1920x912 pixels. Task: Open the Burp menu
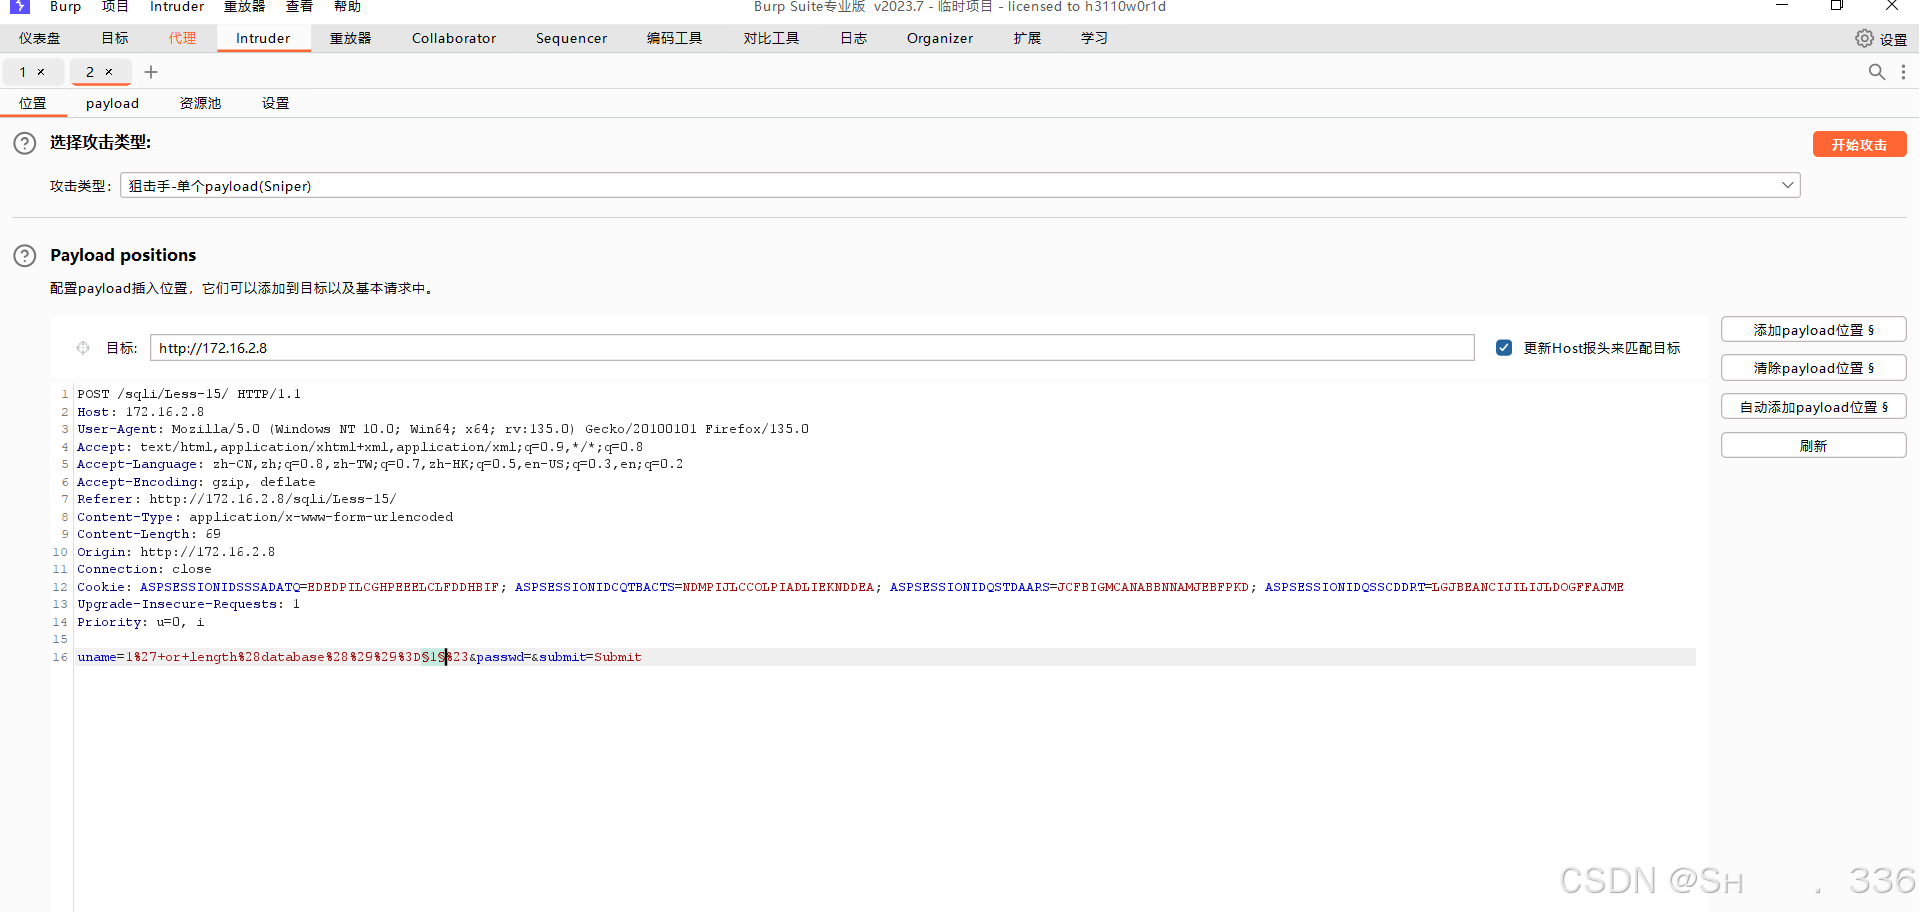pos(65,7)
